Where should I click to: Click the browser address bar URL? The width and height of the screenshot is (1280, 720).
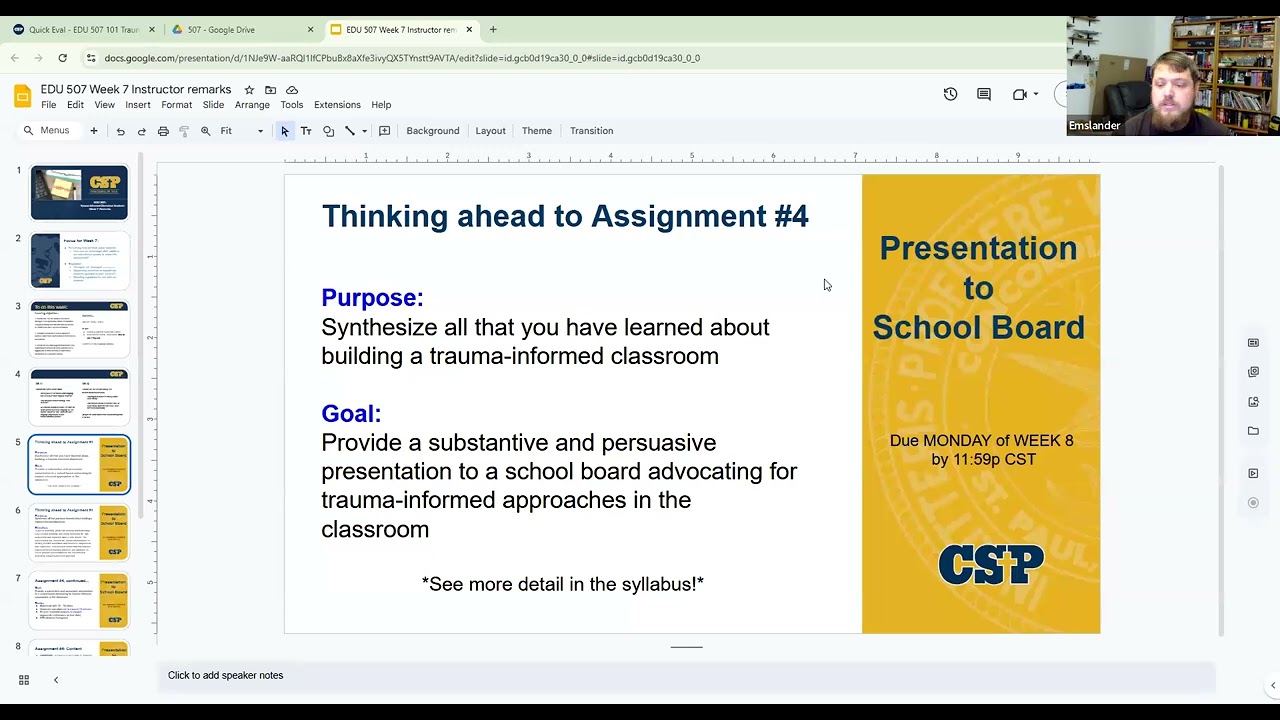click(402, 58)
